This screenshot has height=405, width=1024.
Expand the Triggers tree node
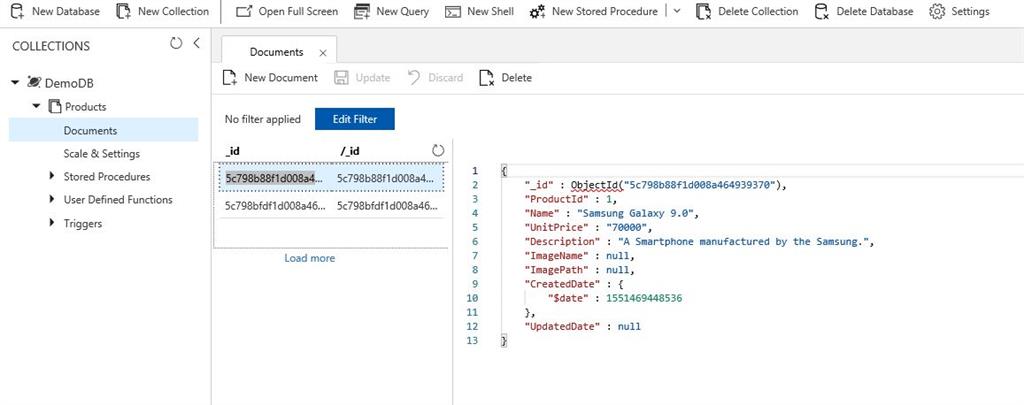pos(52,223)
